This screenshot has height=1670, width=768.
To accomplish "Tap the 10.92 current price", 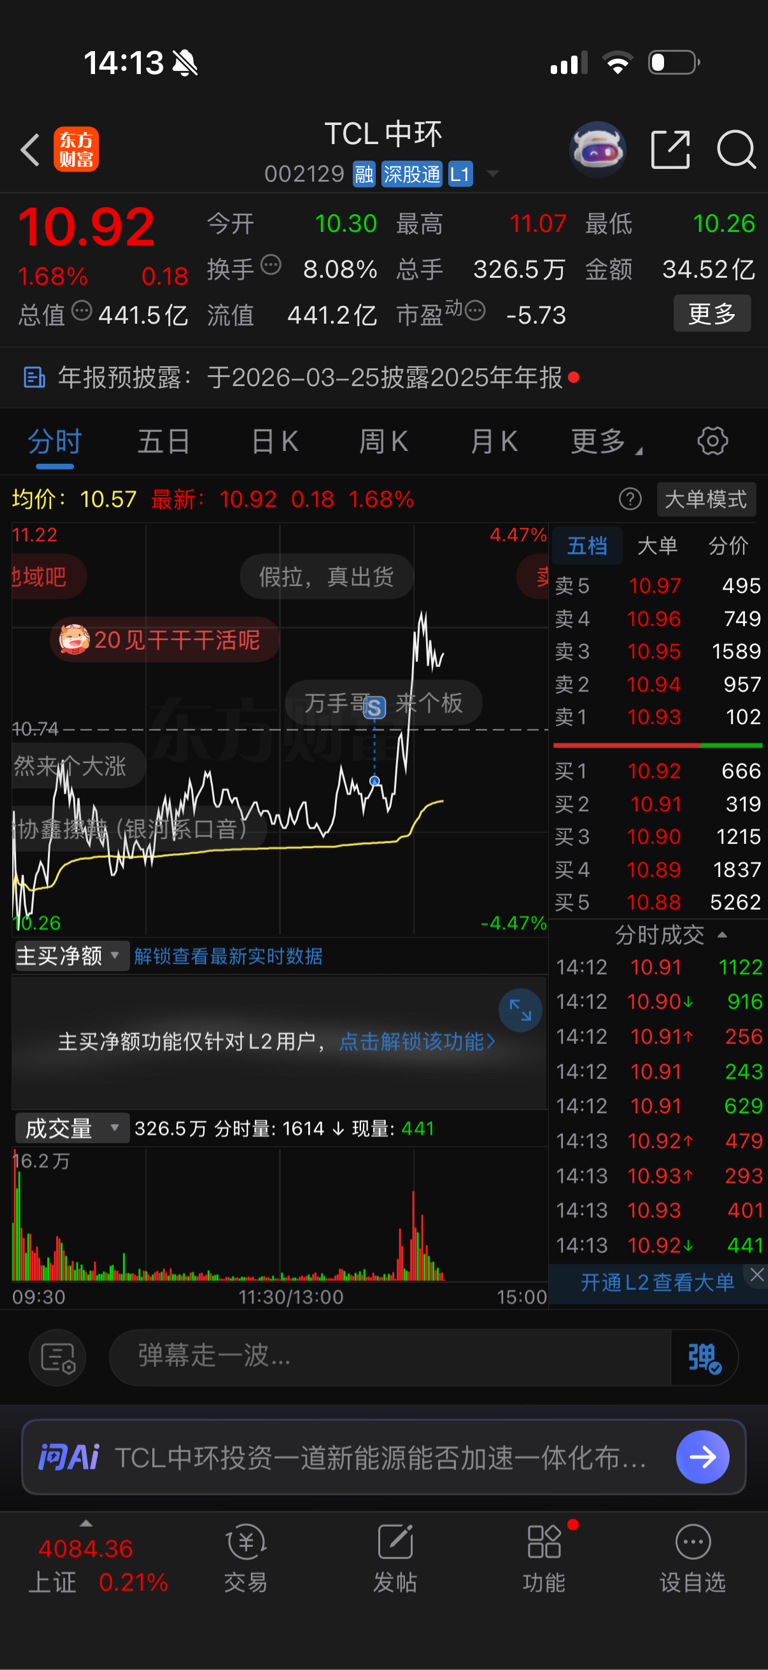I will (87, 227).
